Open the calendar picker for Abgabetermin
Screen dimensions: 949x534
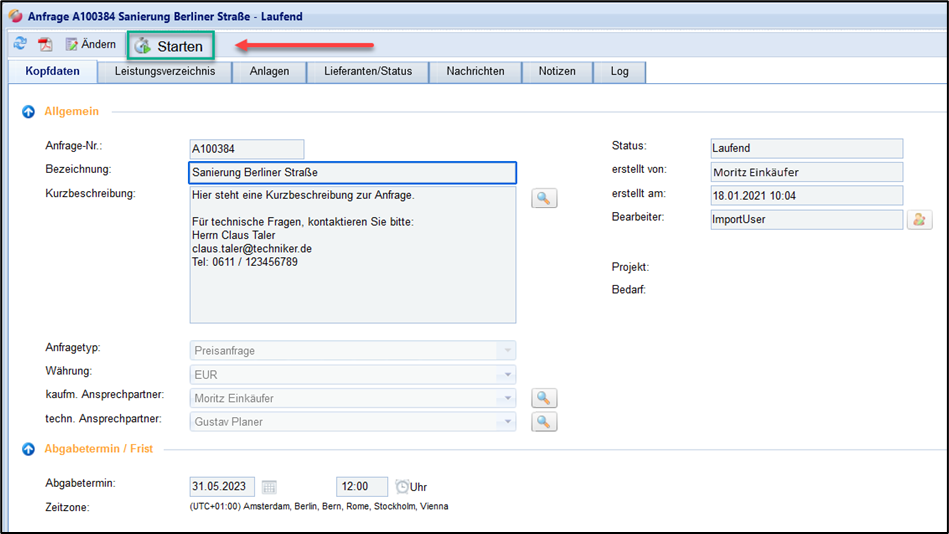269,487
